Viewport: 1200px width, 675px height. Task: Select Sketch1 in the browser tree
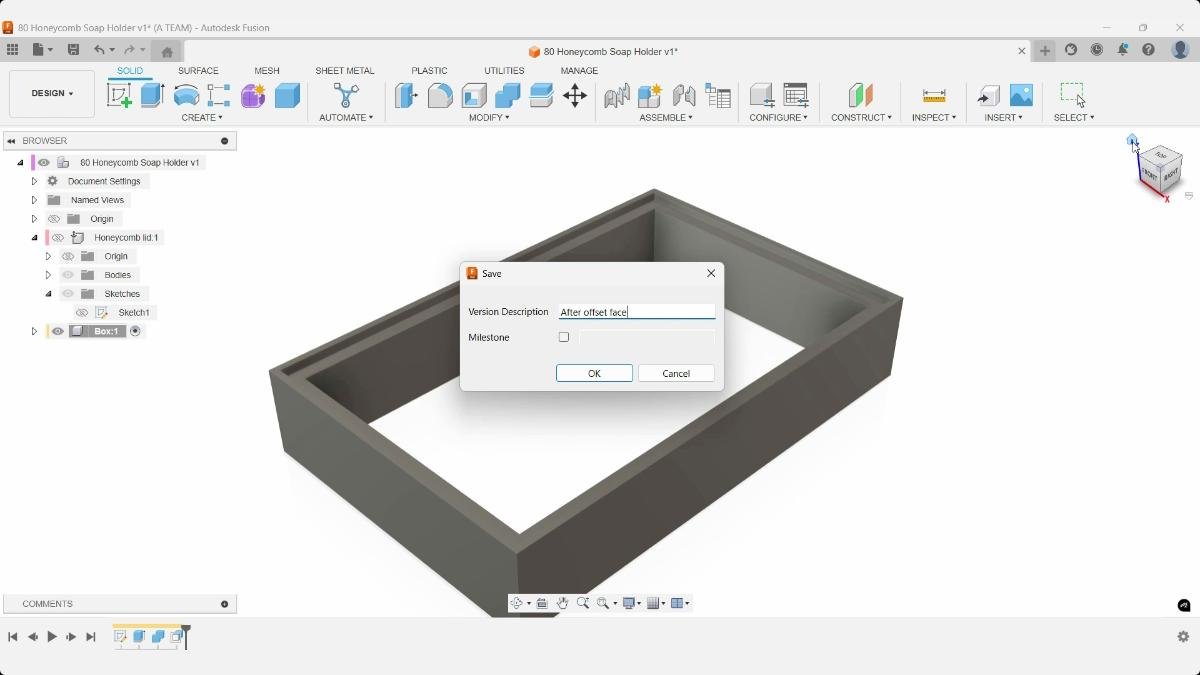coord(134,313)
